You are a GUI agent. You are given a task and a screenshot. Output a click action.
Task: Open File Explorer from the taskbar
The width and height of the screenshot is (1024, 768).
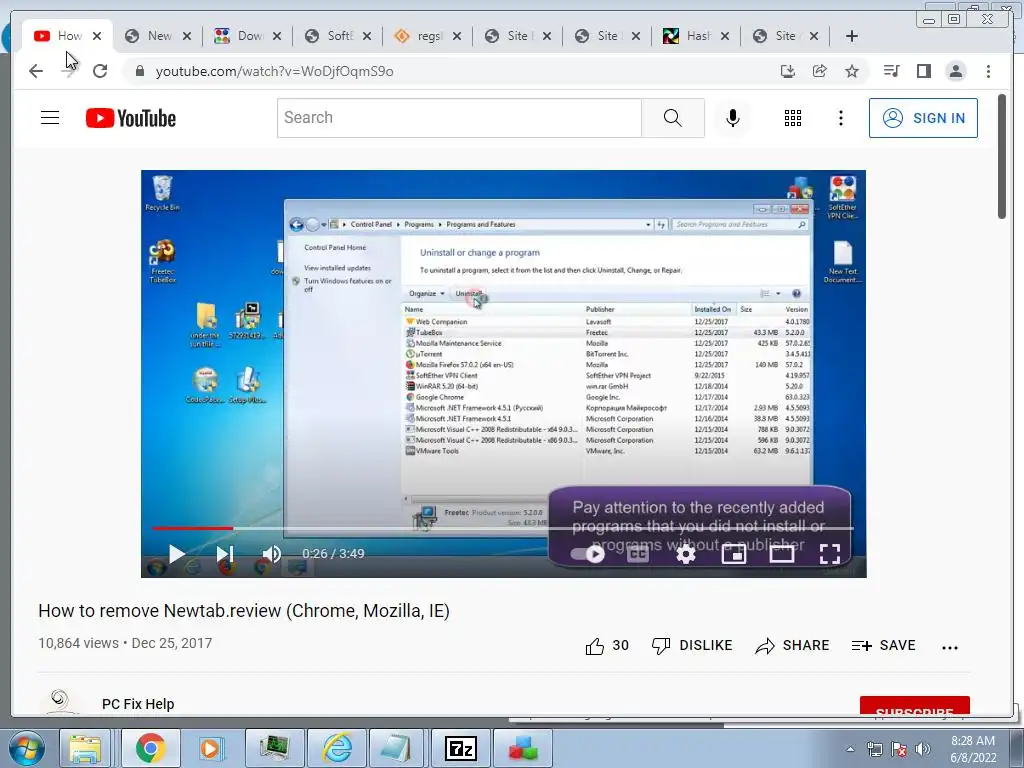pos(86,748)
